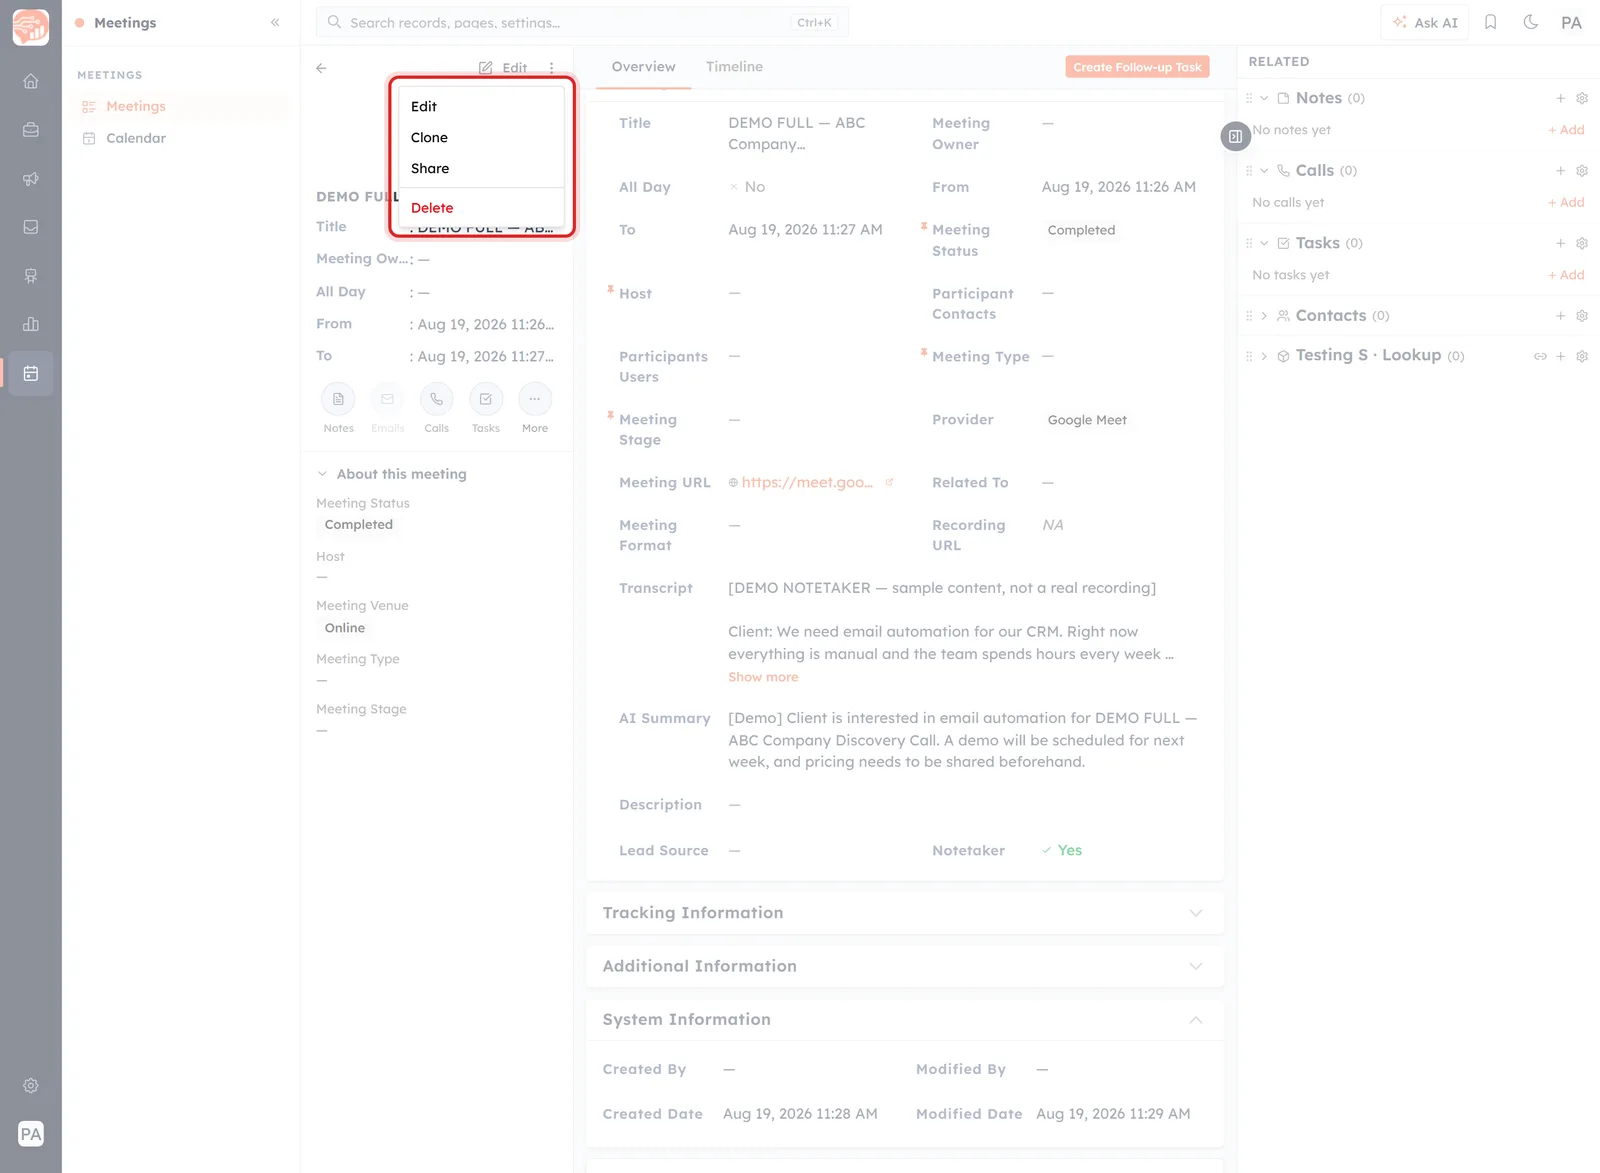Image resolution: width=1600 pixels, height=1173 pixels.
Task: Open the PA profile avatar at top right
Action: (1571, 22)
